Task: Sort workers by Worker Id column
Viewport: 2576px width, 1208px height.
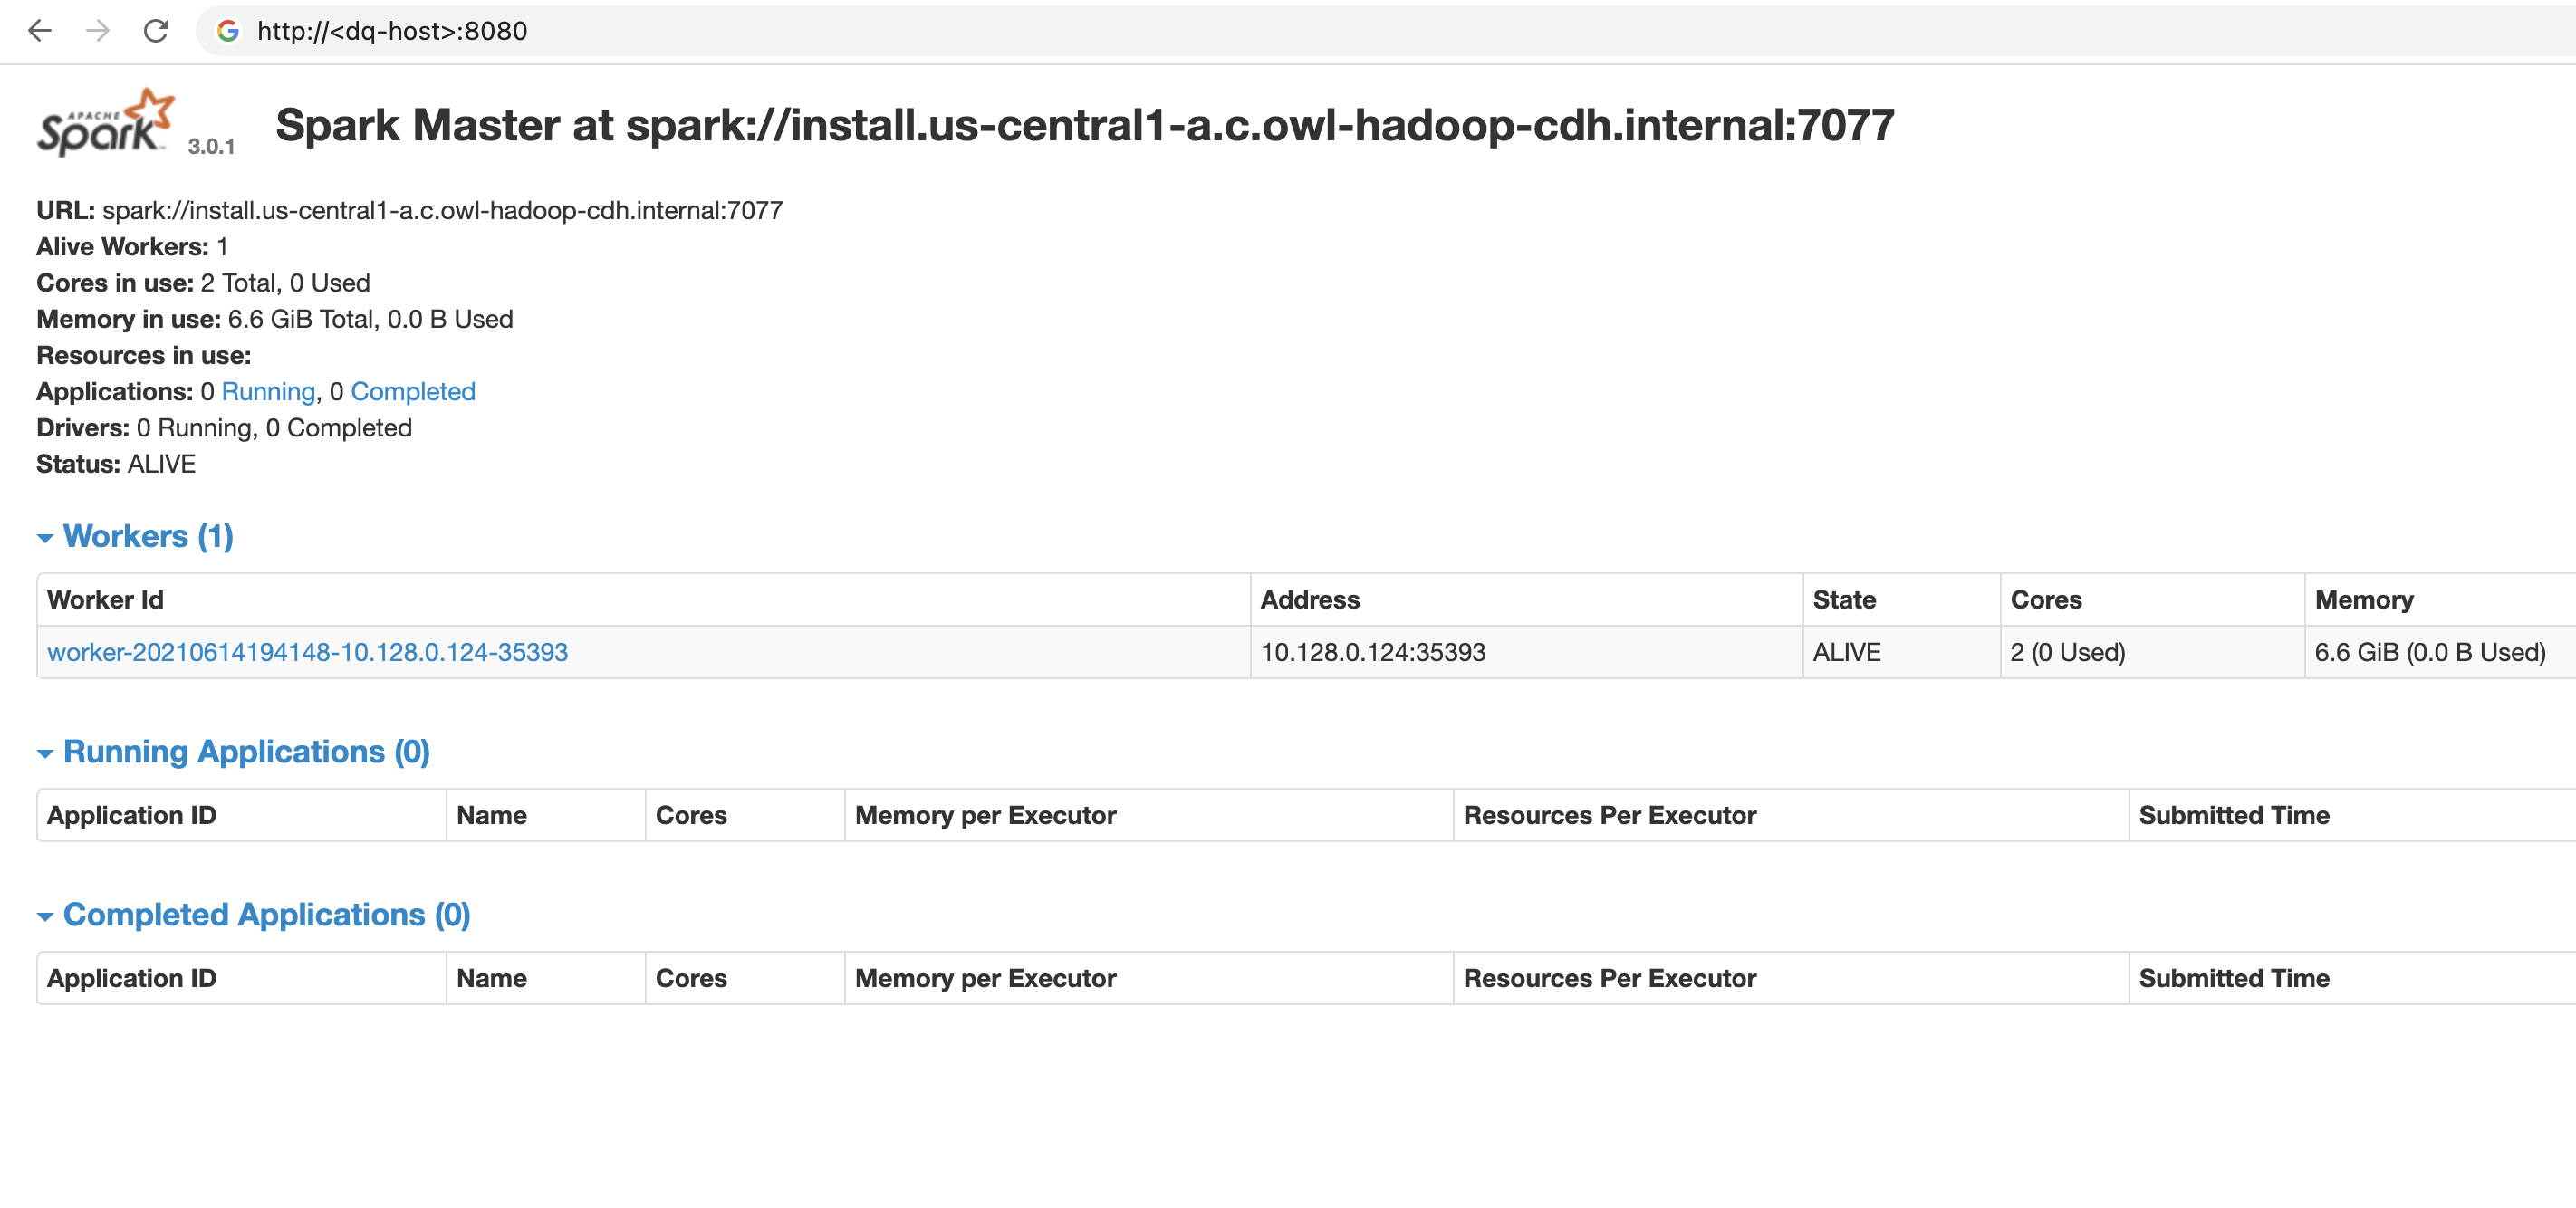Action: click(x=105, y=599)
